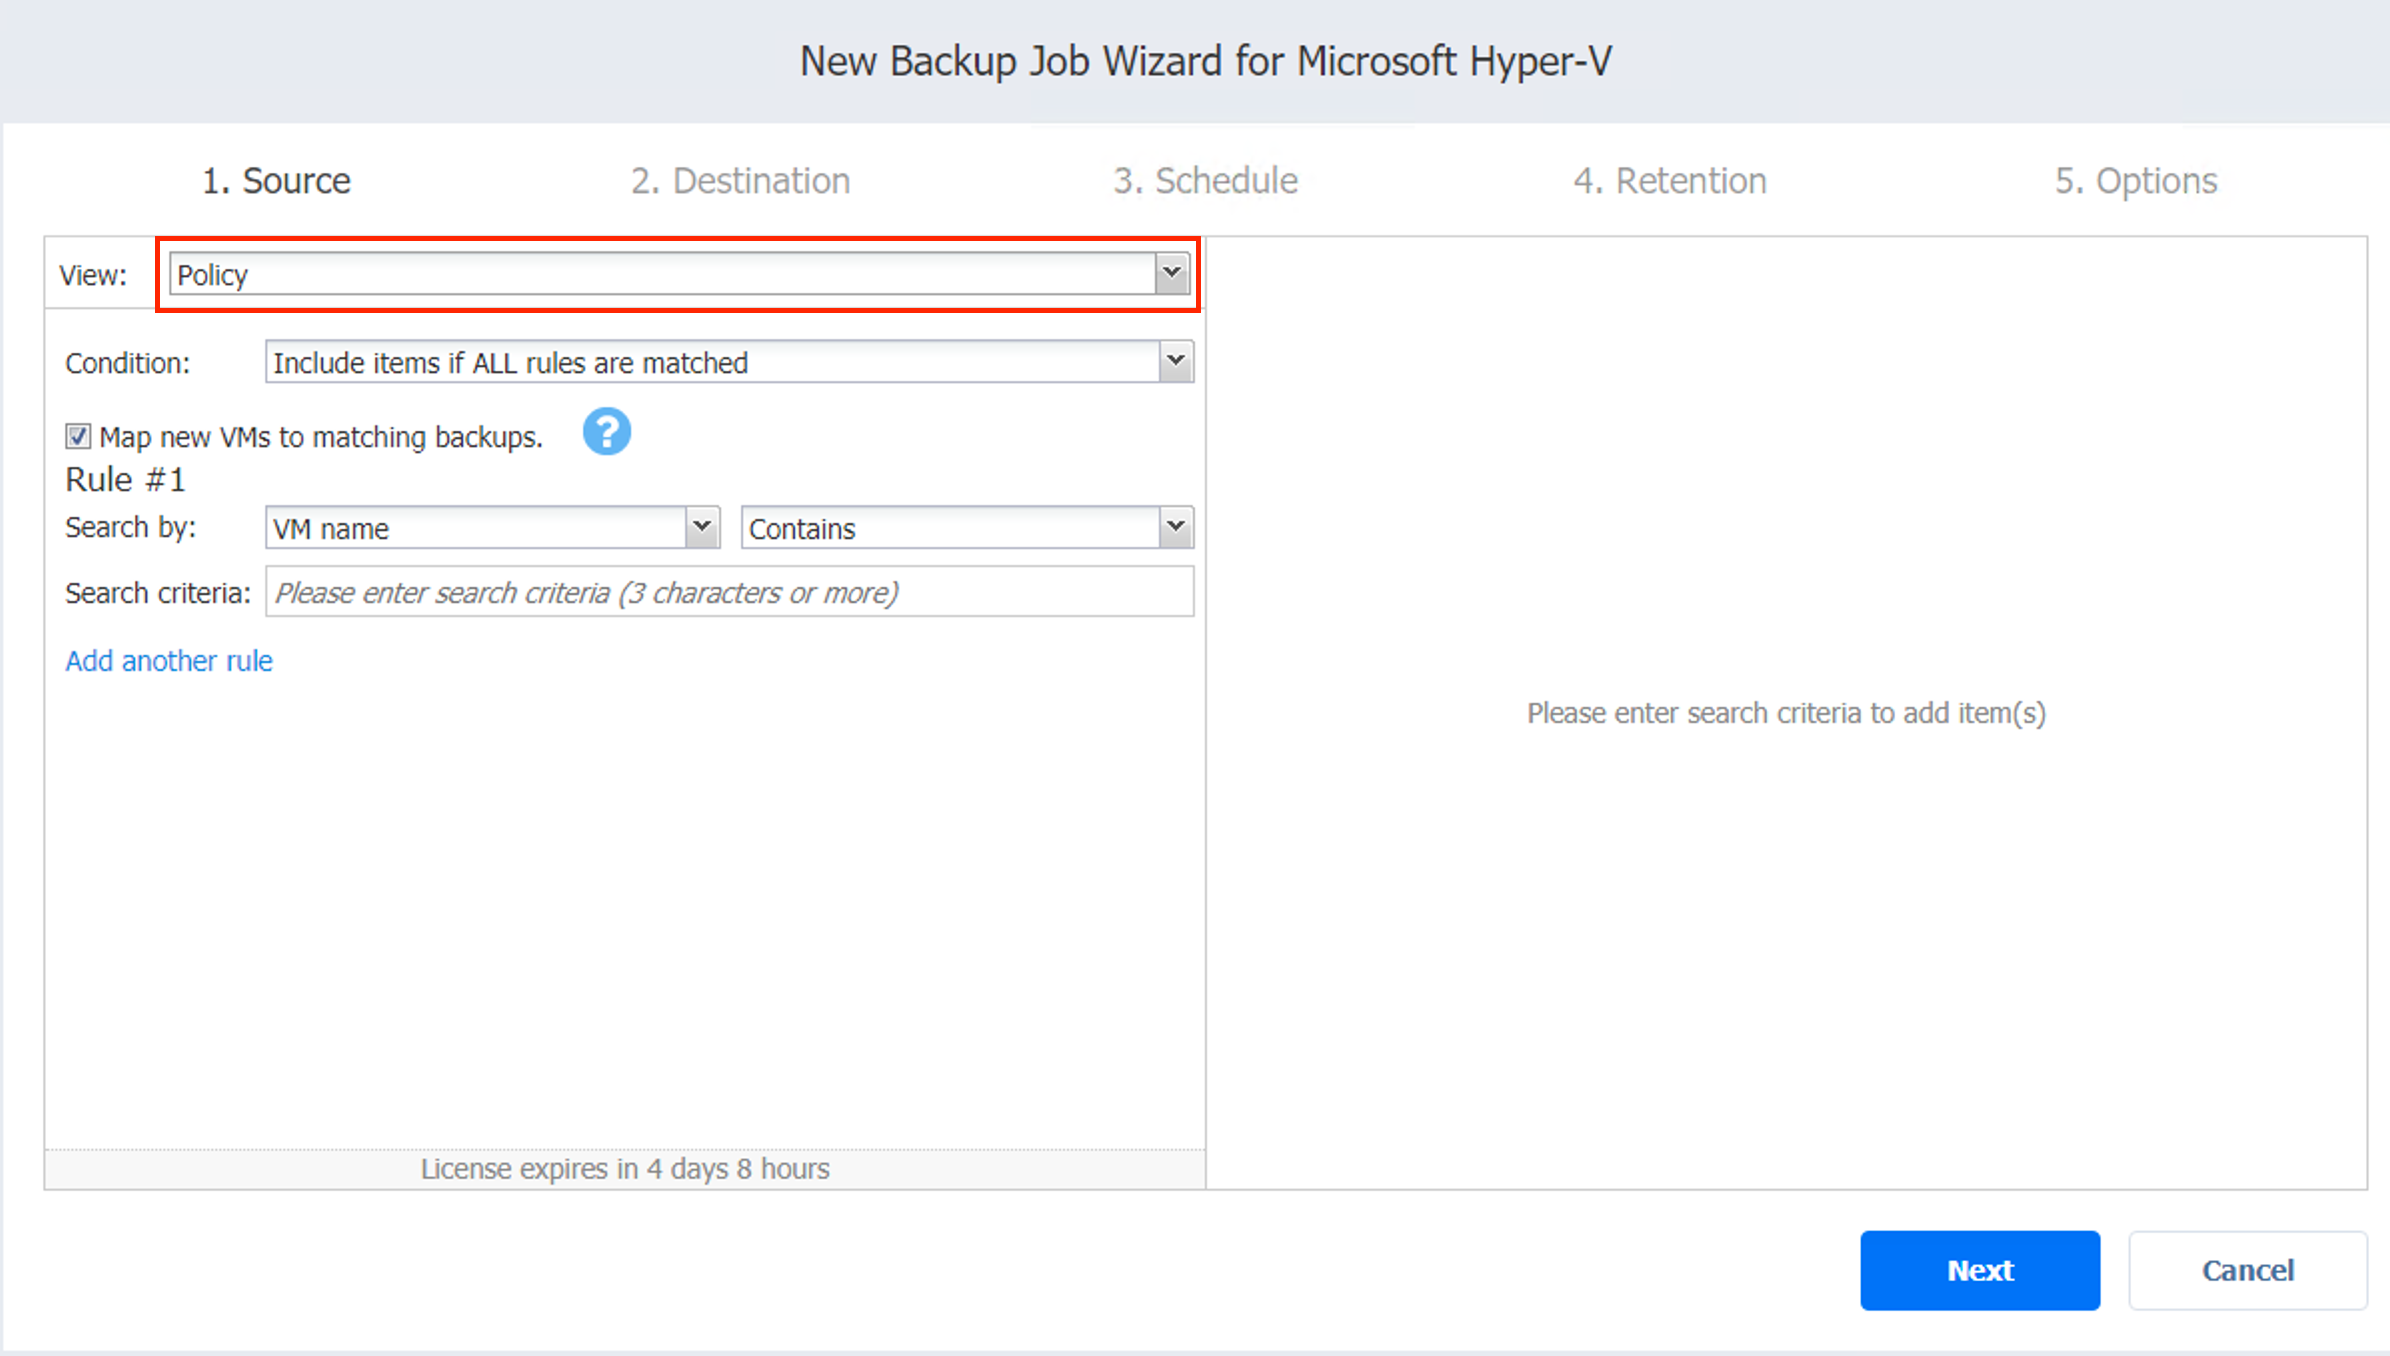Image resolution: width=2390 pixels, height=1356 pixels.
Task: Click the 'View:' label
Action: (93, 275)
